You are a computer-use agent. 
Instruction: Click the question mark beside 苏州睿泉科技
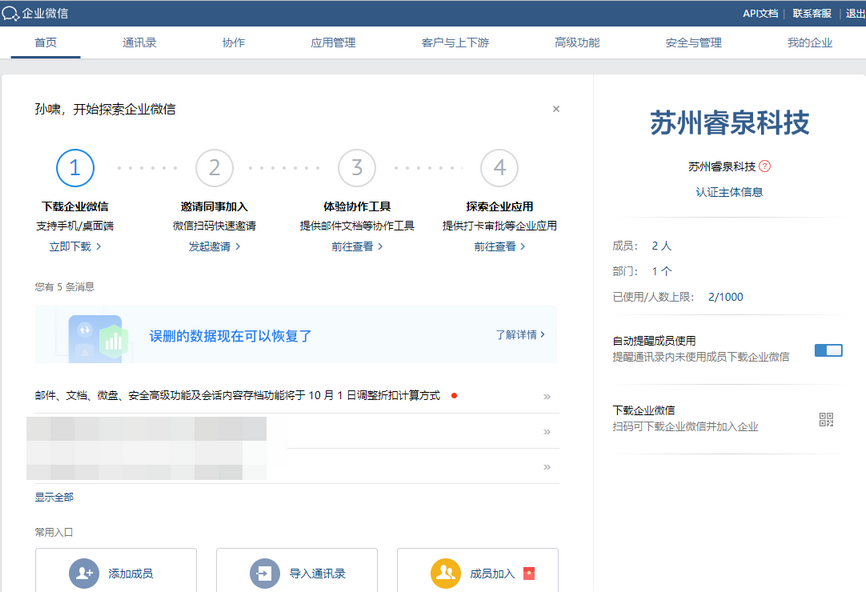765,166
